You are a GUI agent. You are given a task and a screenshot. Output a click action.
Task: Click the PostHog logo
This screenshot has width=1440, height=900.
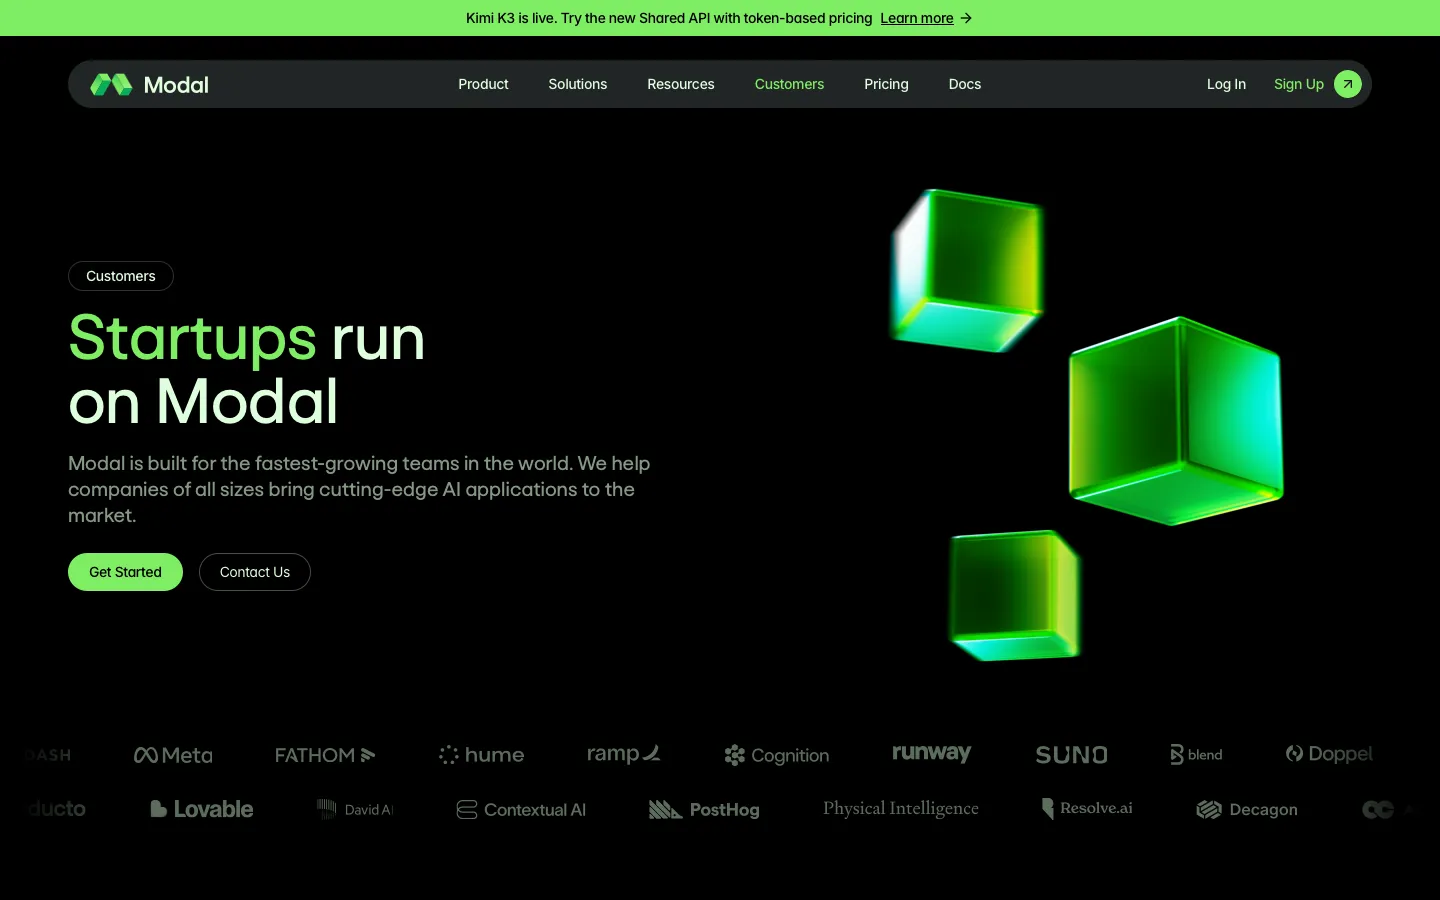[x=704, y=810]
